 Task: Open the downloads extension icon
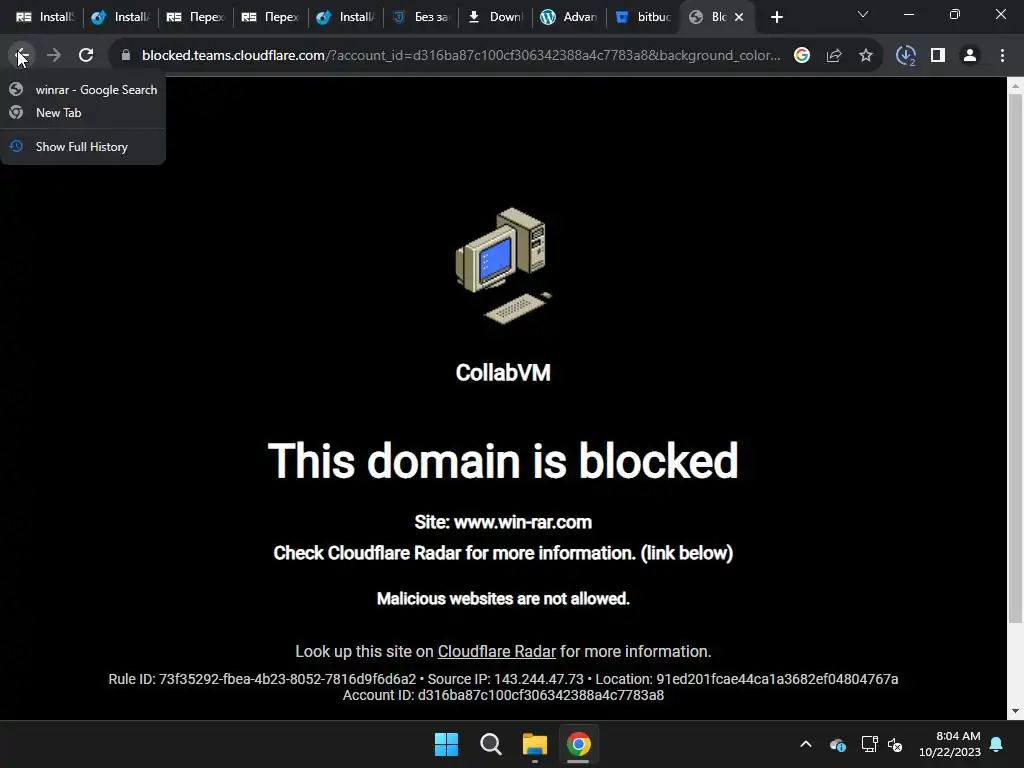[905, 56]
